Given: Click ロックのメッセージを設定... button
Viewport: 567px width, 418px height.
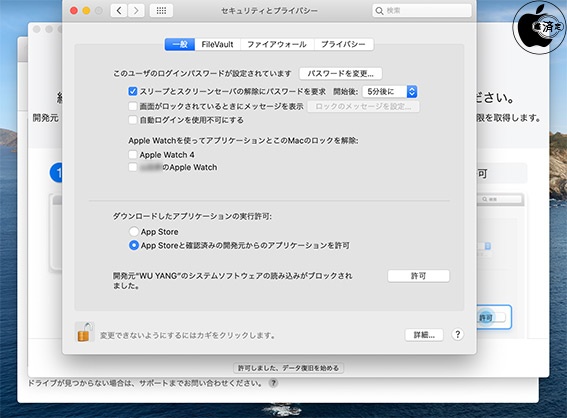Looking at the screenshot, I should coord(363,107).
